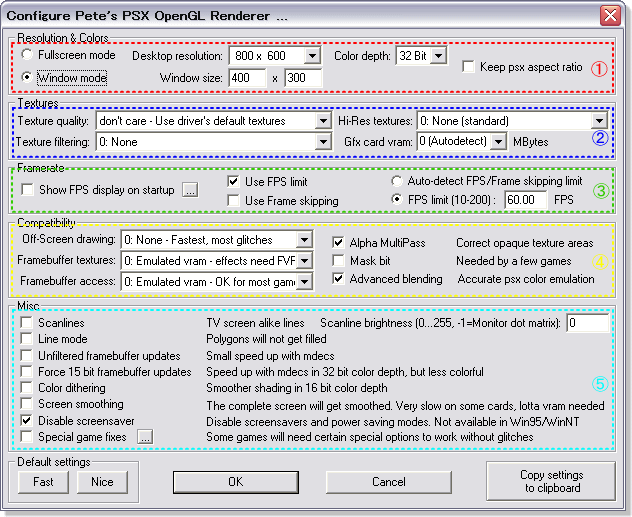Check Force 15 bit framebuffer updates
This screenshot has width=632, height=517.
tap(27, 371)
